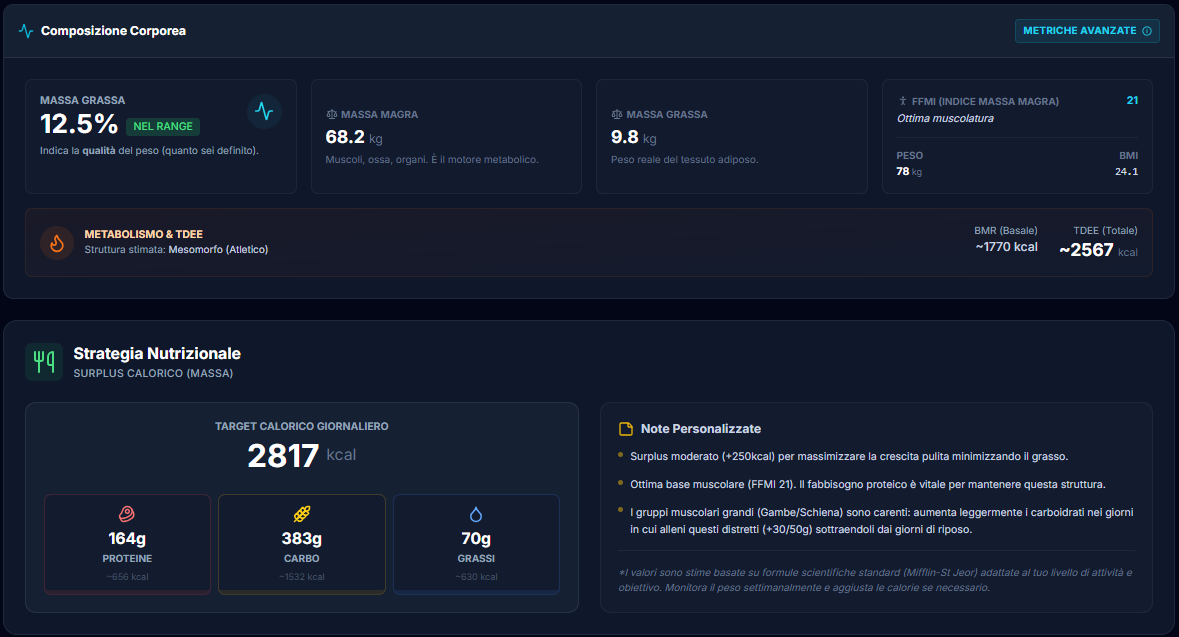Click the scale icon next to Massa Magra

click(x=332, y=114)
